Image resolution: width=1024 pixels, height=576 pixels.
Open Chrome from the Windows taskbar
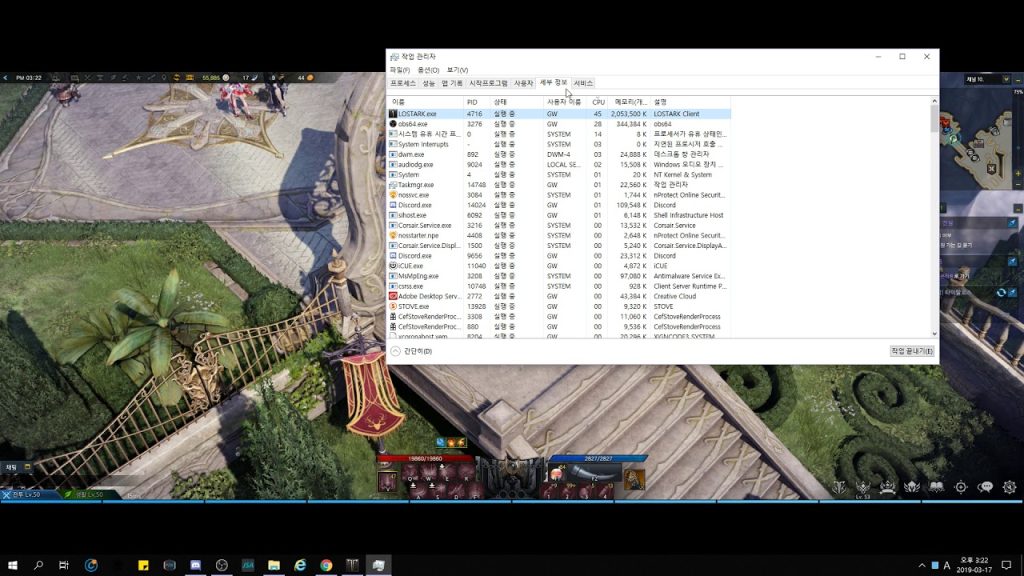[326, 565]
